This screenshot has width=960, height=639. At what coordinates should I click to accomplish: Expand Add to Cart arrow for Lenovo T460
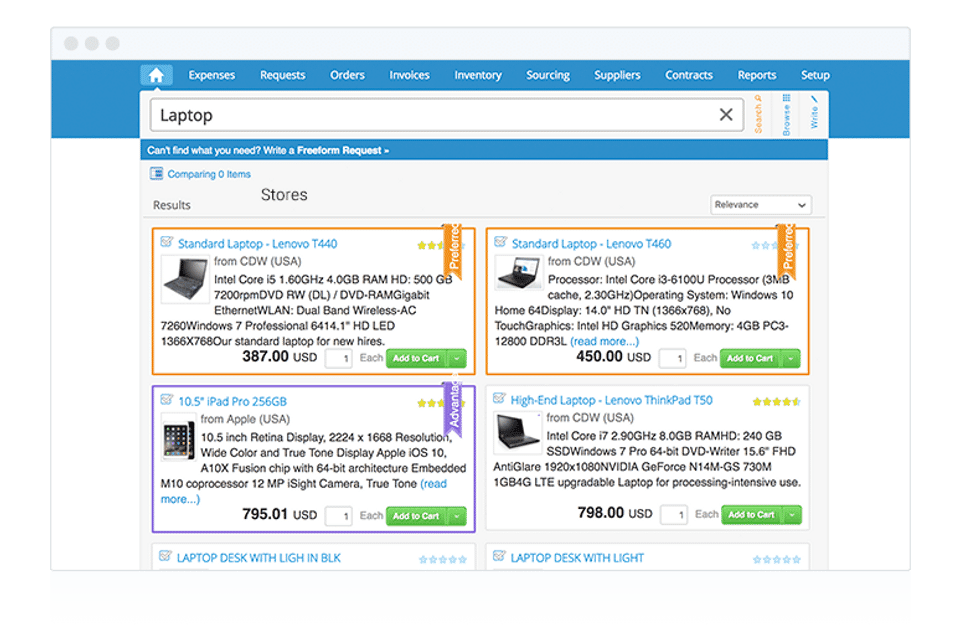(792, 358)
